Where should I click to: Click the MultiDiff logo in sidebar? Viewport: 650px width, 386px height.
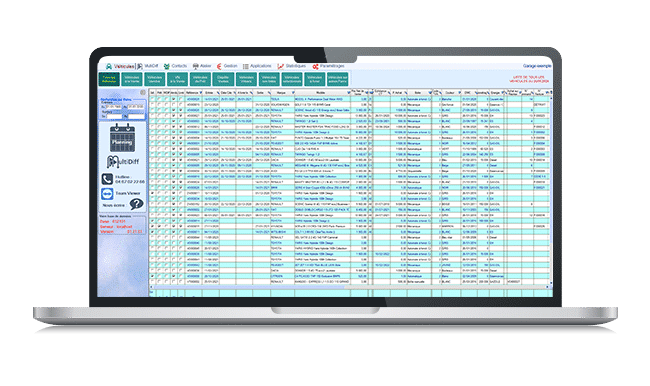123,162
